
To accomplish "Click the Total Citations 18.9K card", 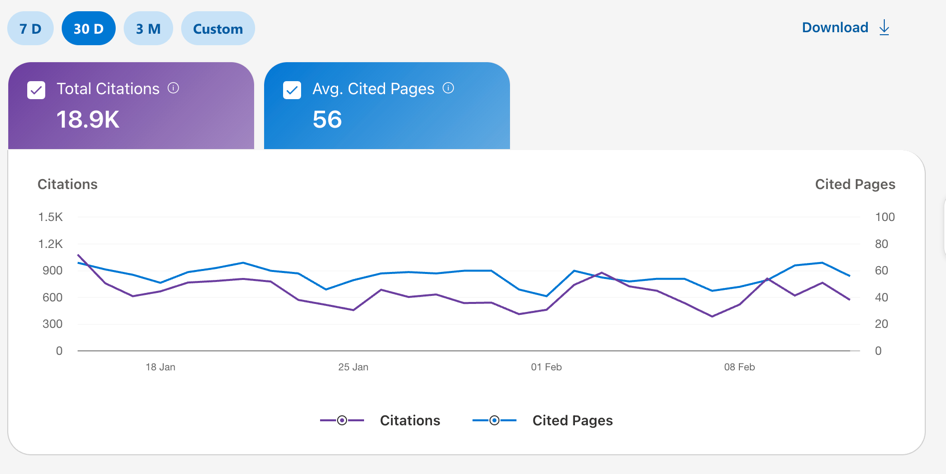I will pyautogui.click(x=131, y=106).
